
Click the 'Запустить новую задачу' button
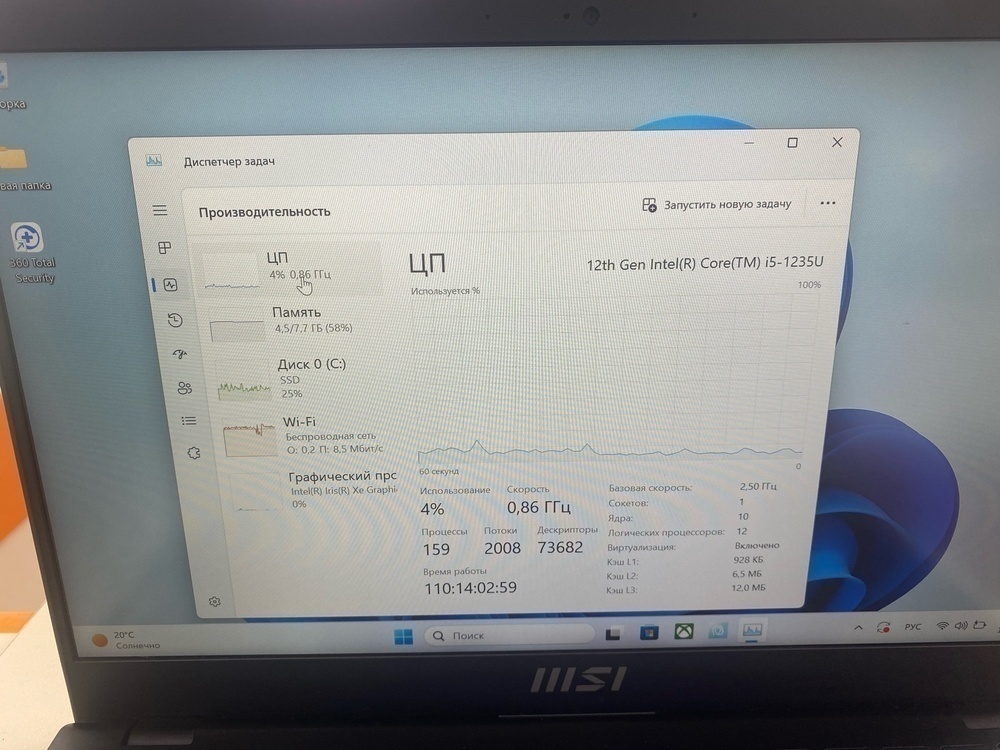(x=716, y=205)
